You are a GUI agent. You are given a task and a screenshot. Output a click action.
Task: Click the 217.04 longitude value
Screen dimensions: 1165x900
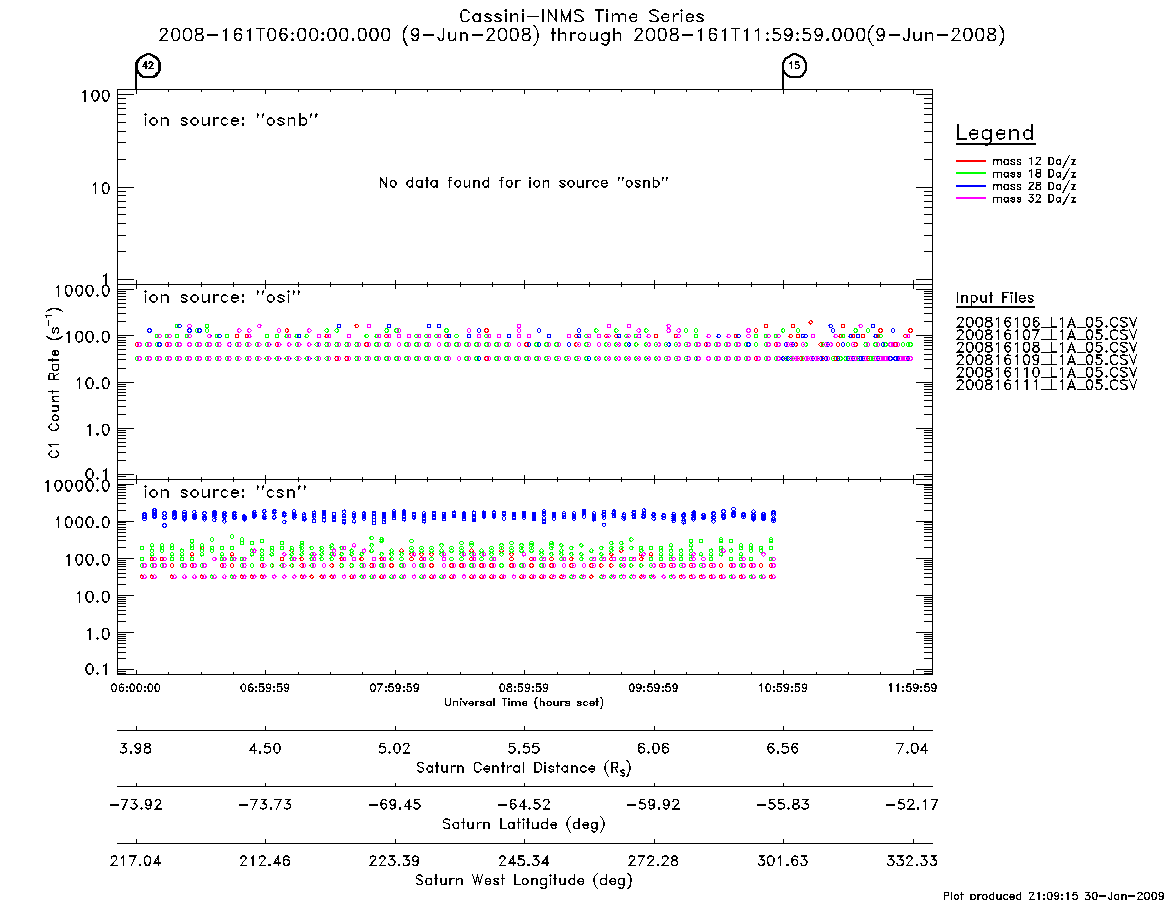point(135,861)
